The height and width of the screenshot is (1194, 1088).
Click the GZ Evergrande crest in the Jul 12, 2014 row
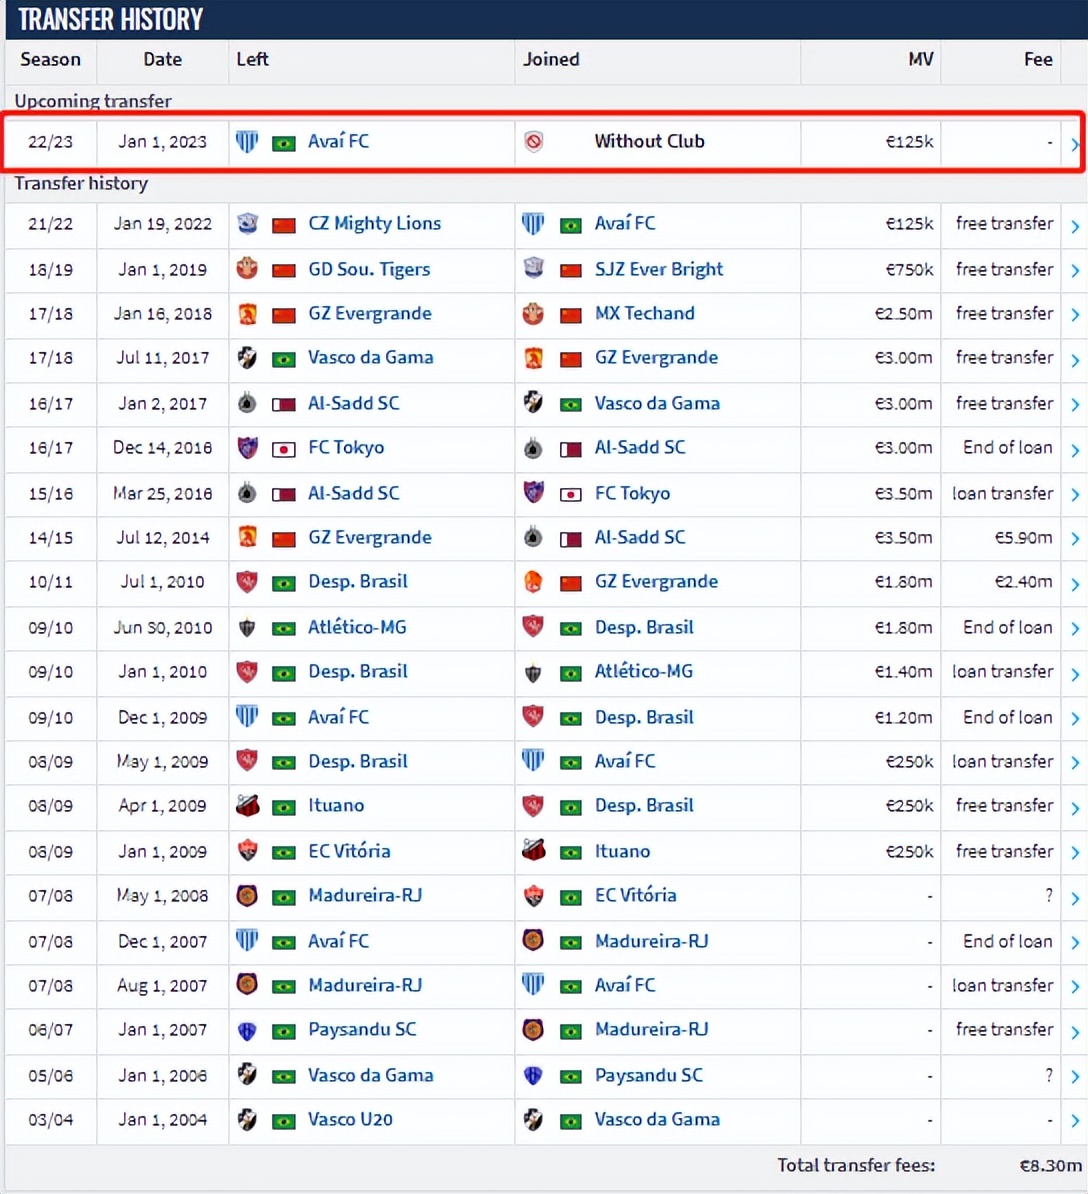[247, 538]
